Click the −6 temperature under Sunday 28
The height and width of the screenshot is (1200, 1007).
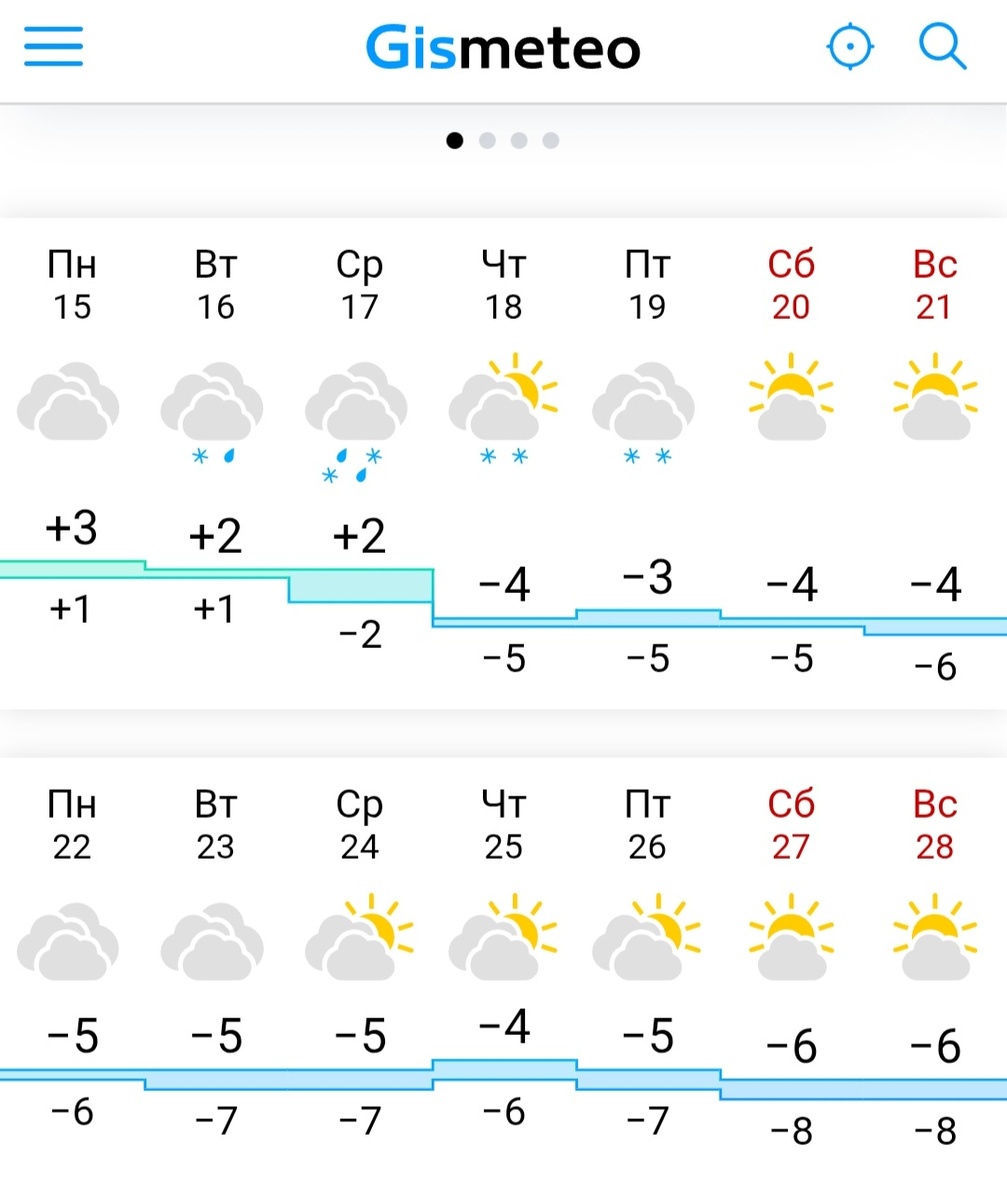click(935, 1048)
